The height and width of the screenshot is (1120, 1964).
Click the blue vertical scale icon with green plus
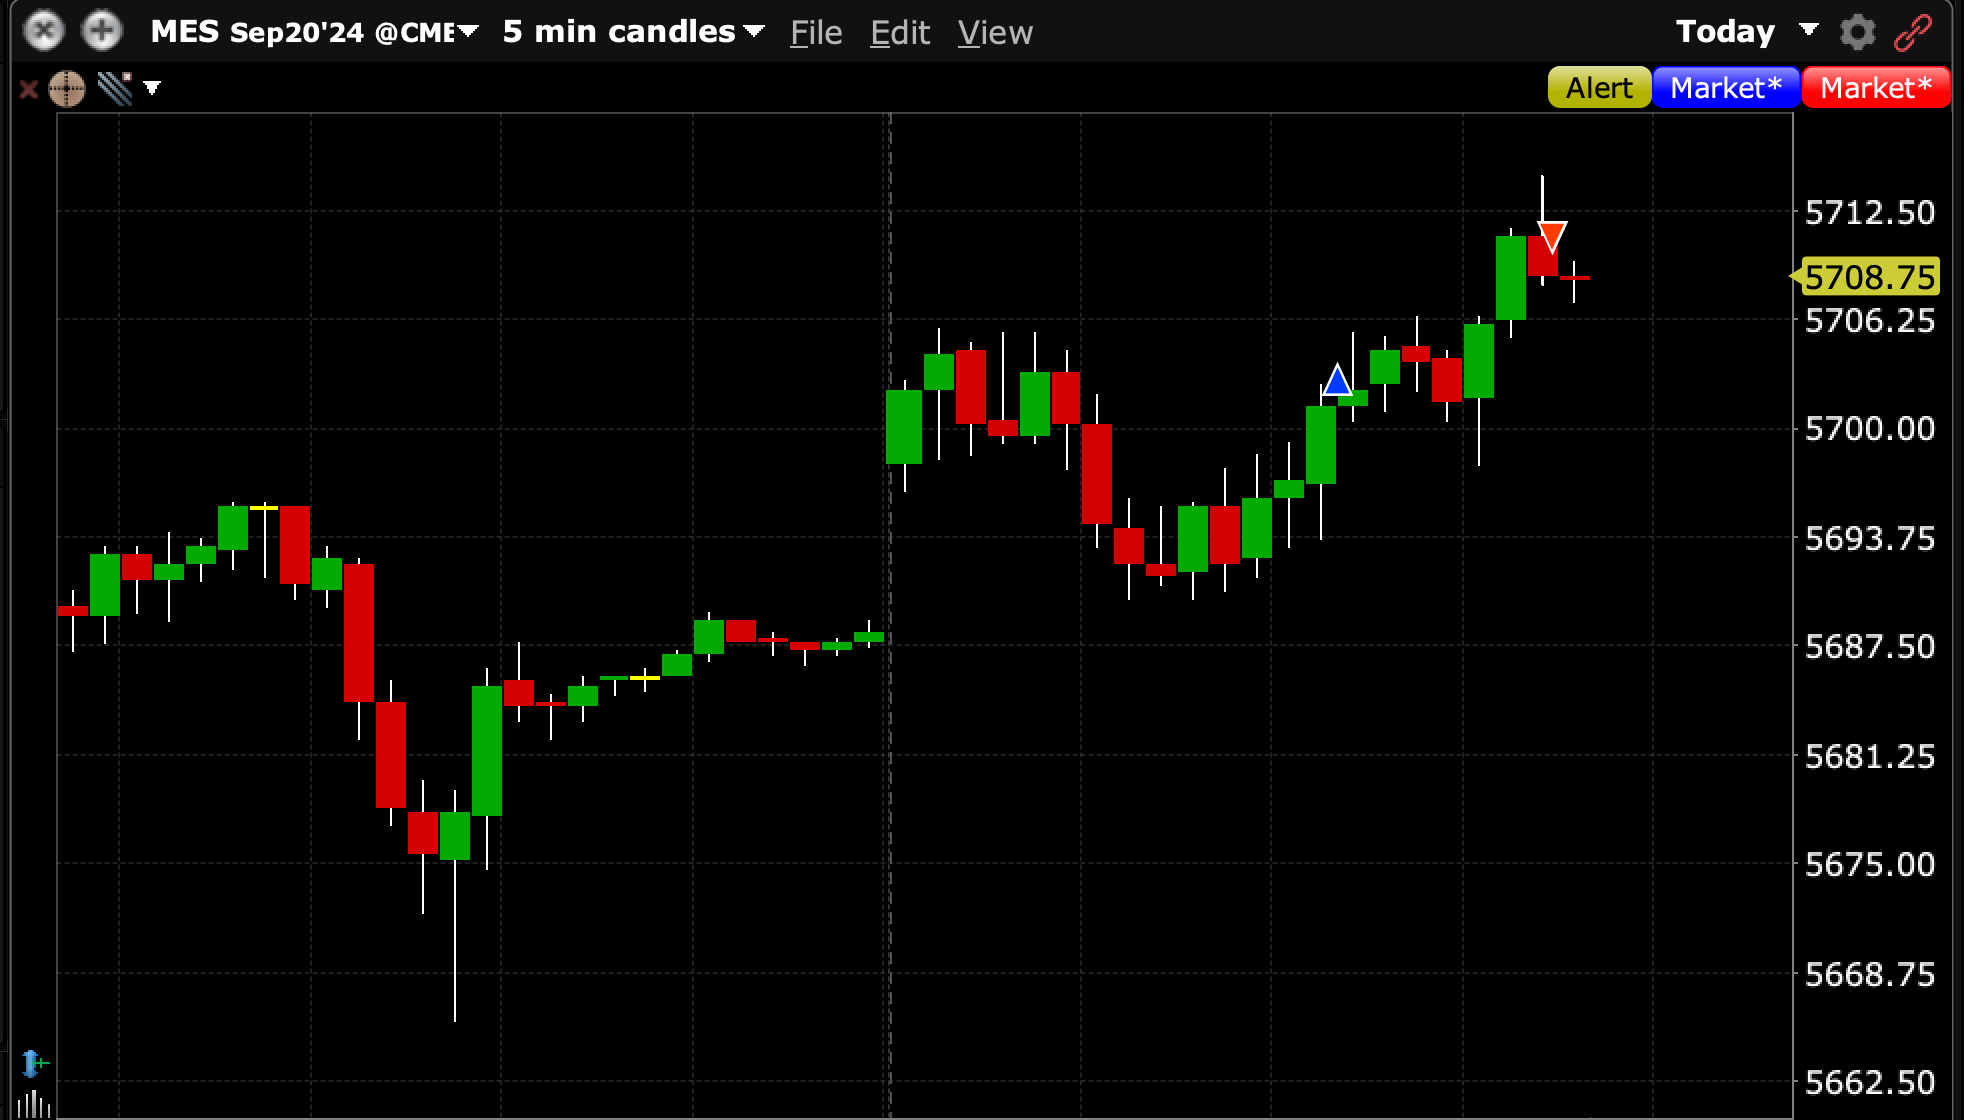[33, 1062]
